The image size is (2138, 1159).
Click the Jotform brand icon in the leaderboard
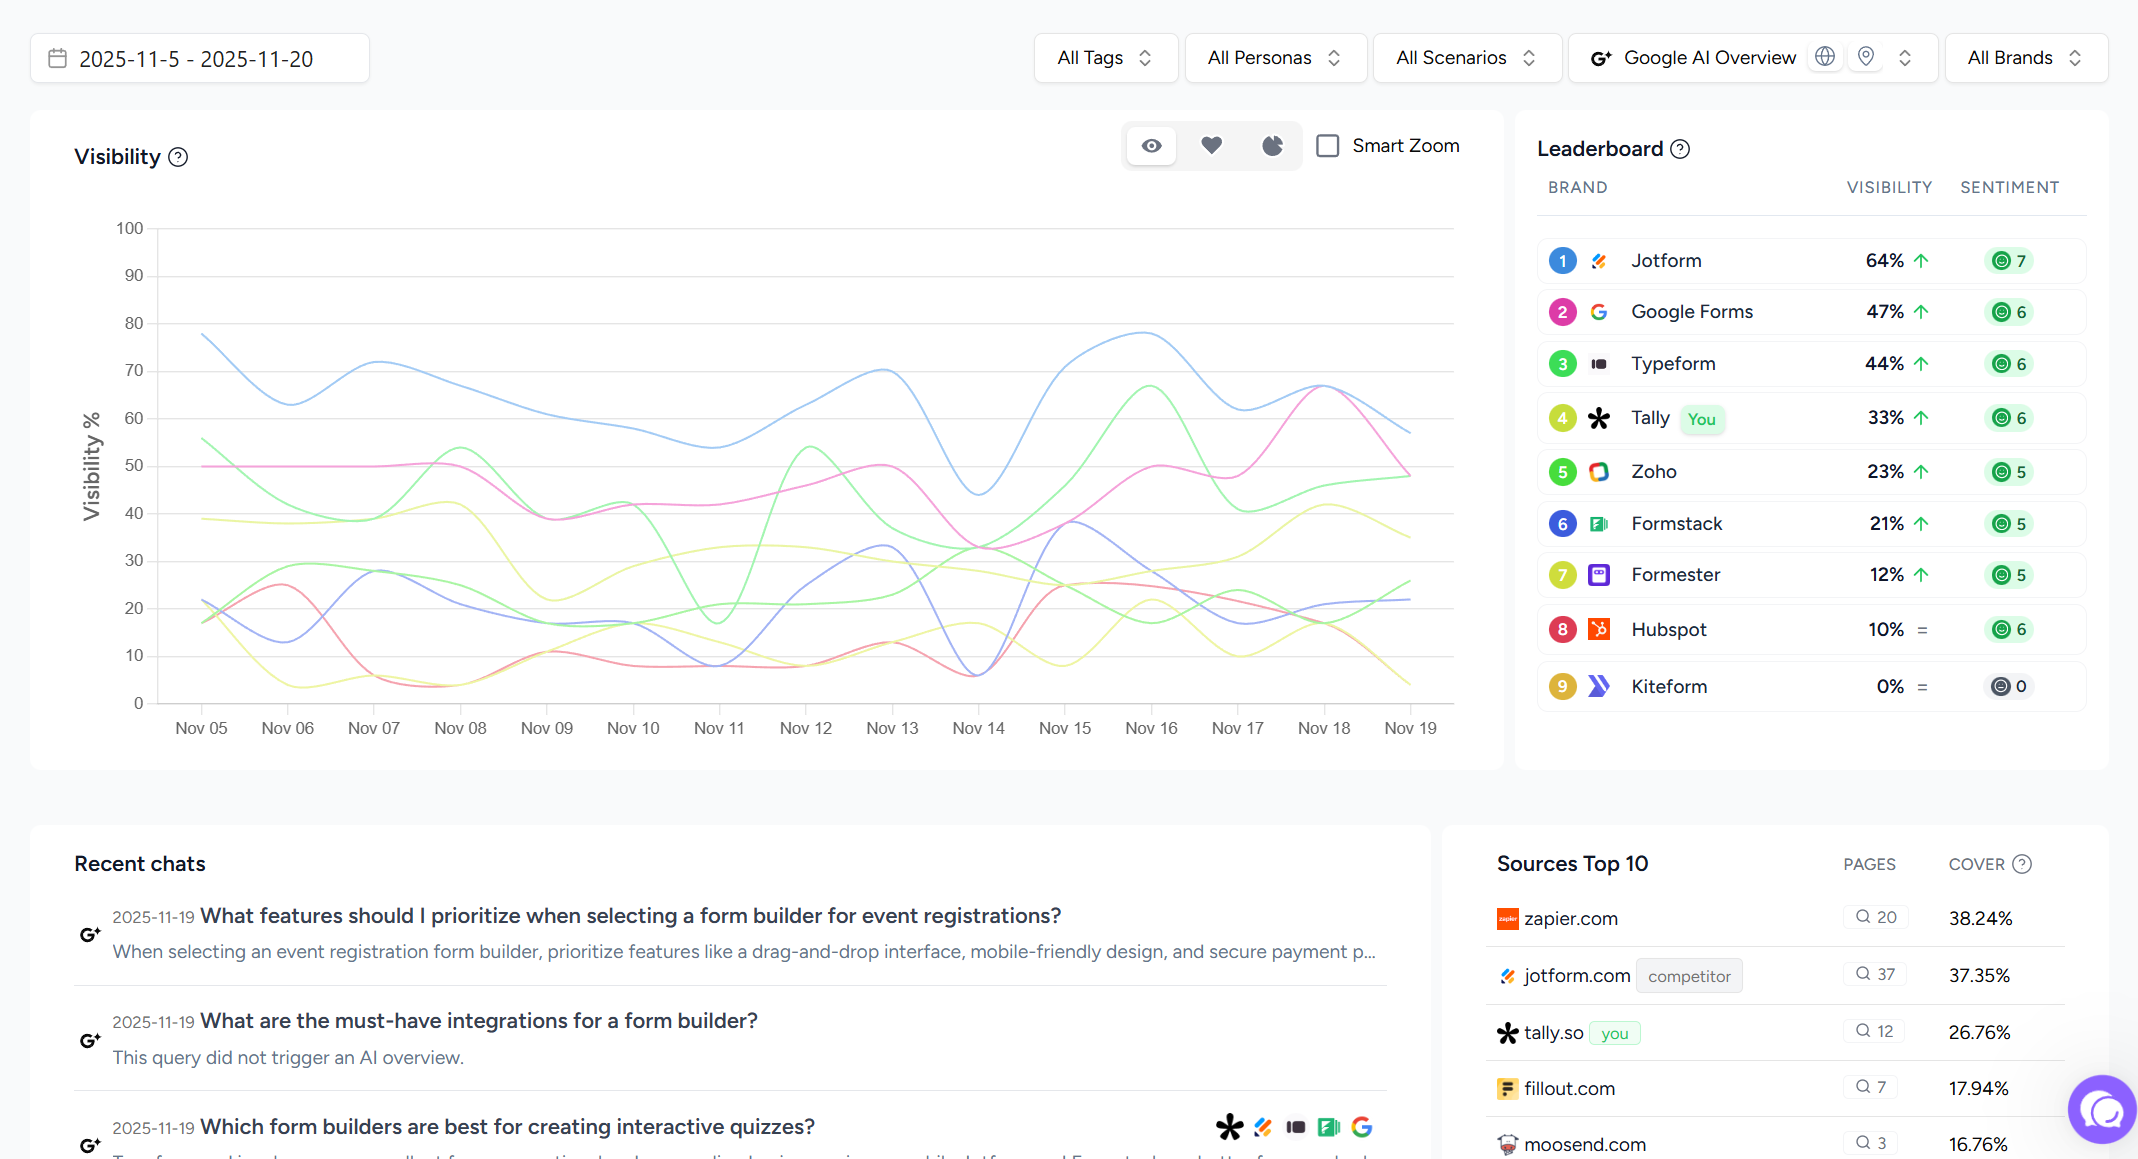pos(1600,260)
